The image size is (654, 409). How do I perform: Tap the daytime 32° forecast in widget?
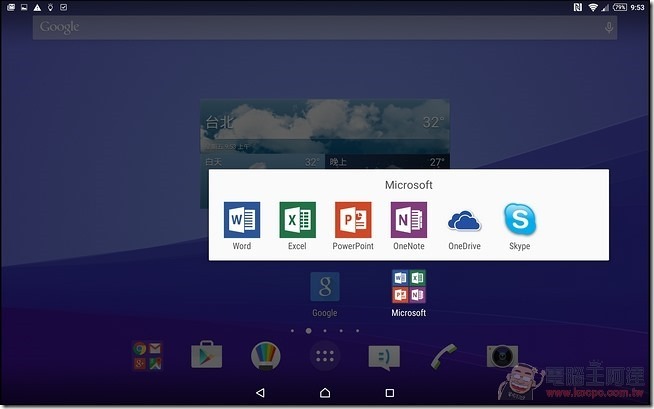[263, 162]
